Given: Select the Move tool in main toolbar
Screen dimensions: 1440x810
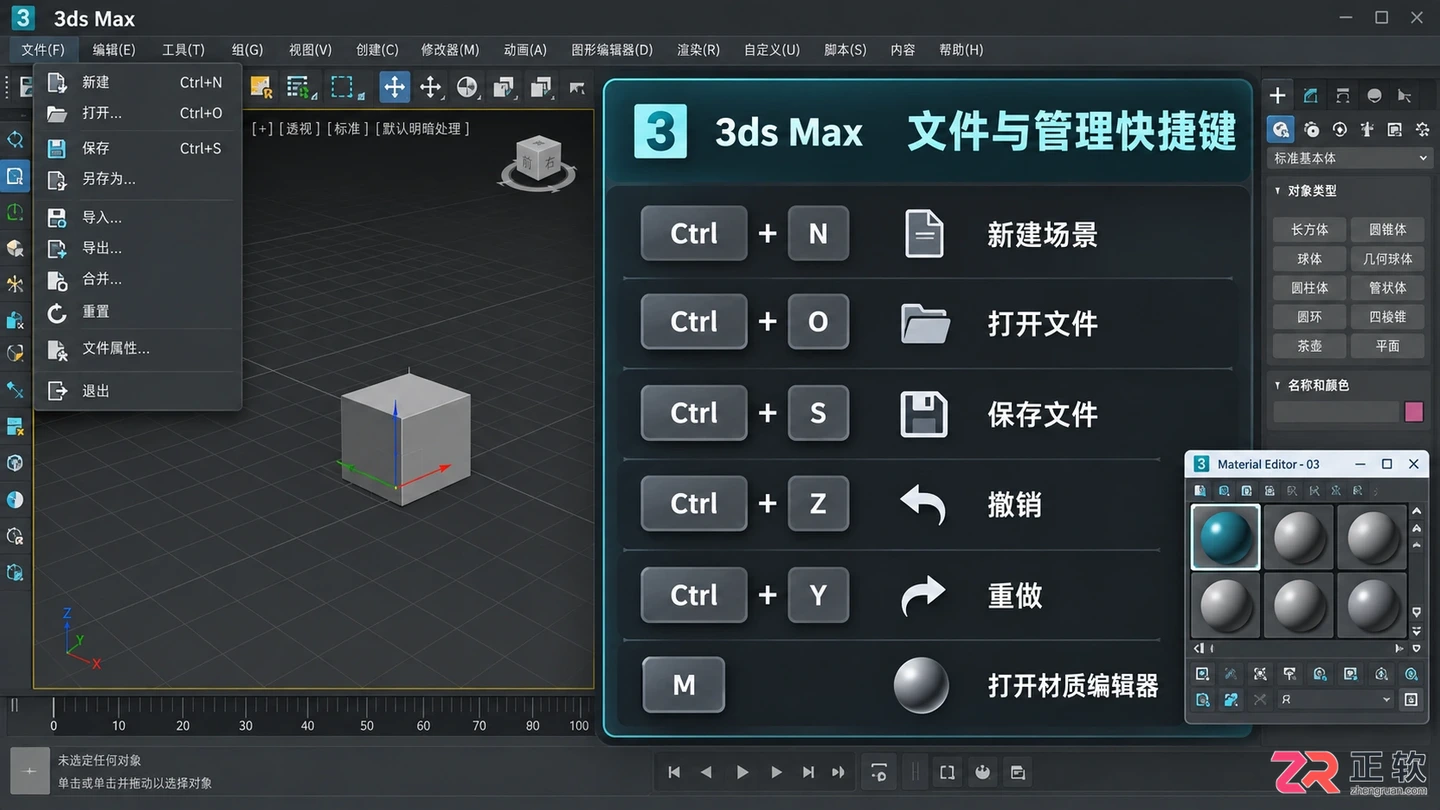Looking at the screenshot, I should 394,87.
